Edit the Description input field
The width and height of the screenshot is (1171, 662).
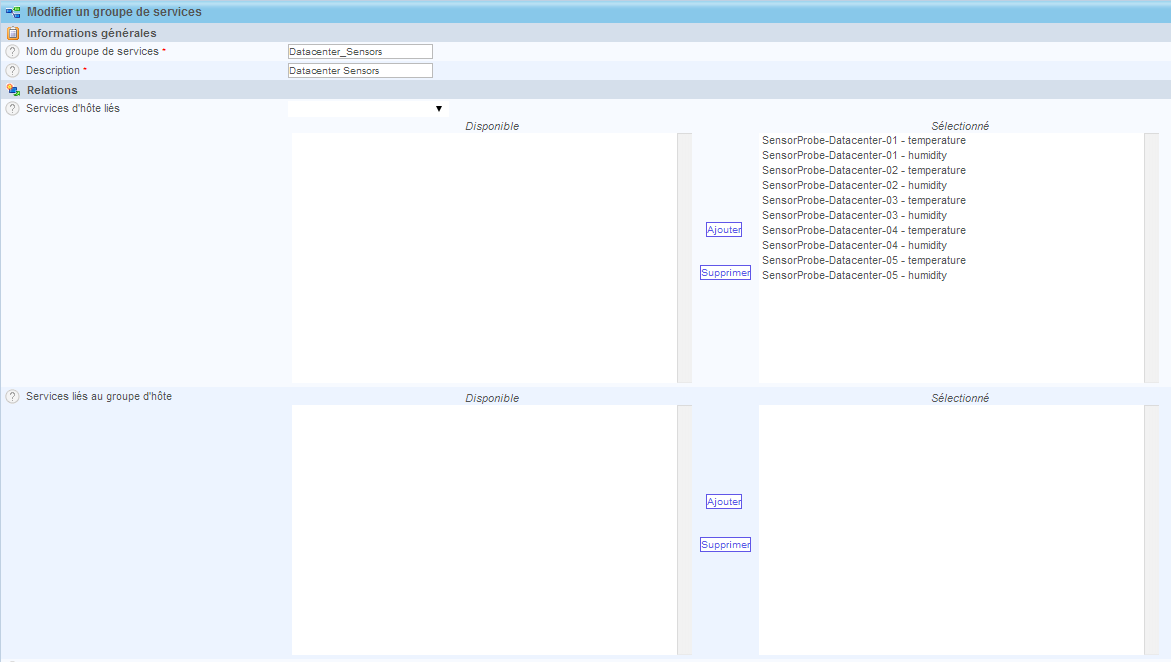[360, 70]
